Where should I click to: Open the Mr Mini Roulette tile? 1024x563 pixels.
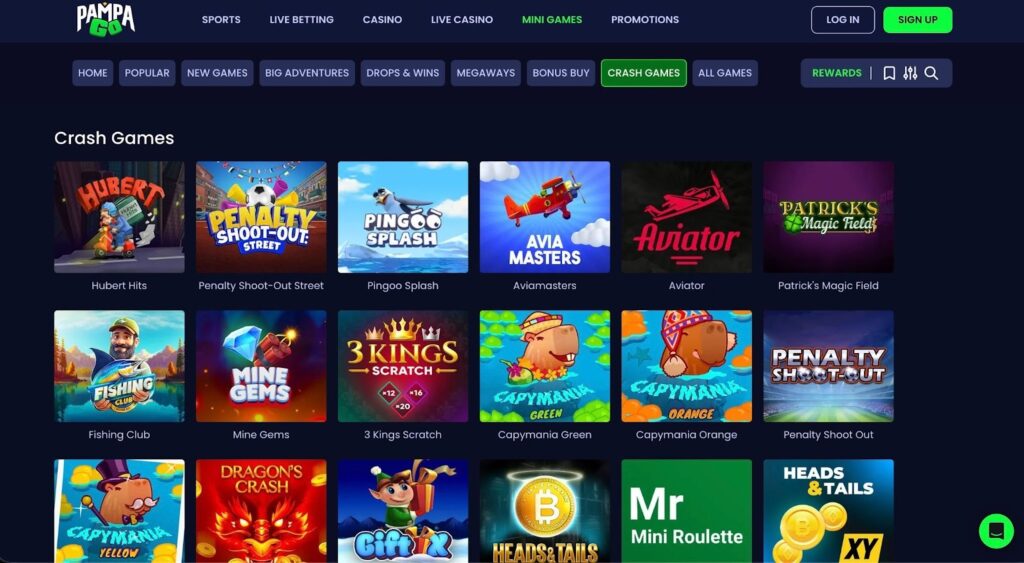click(686, 511)
